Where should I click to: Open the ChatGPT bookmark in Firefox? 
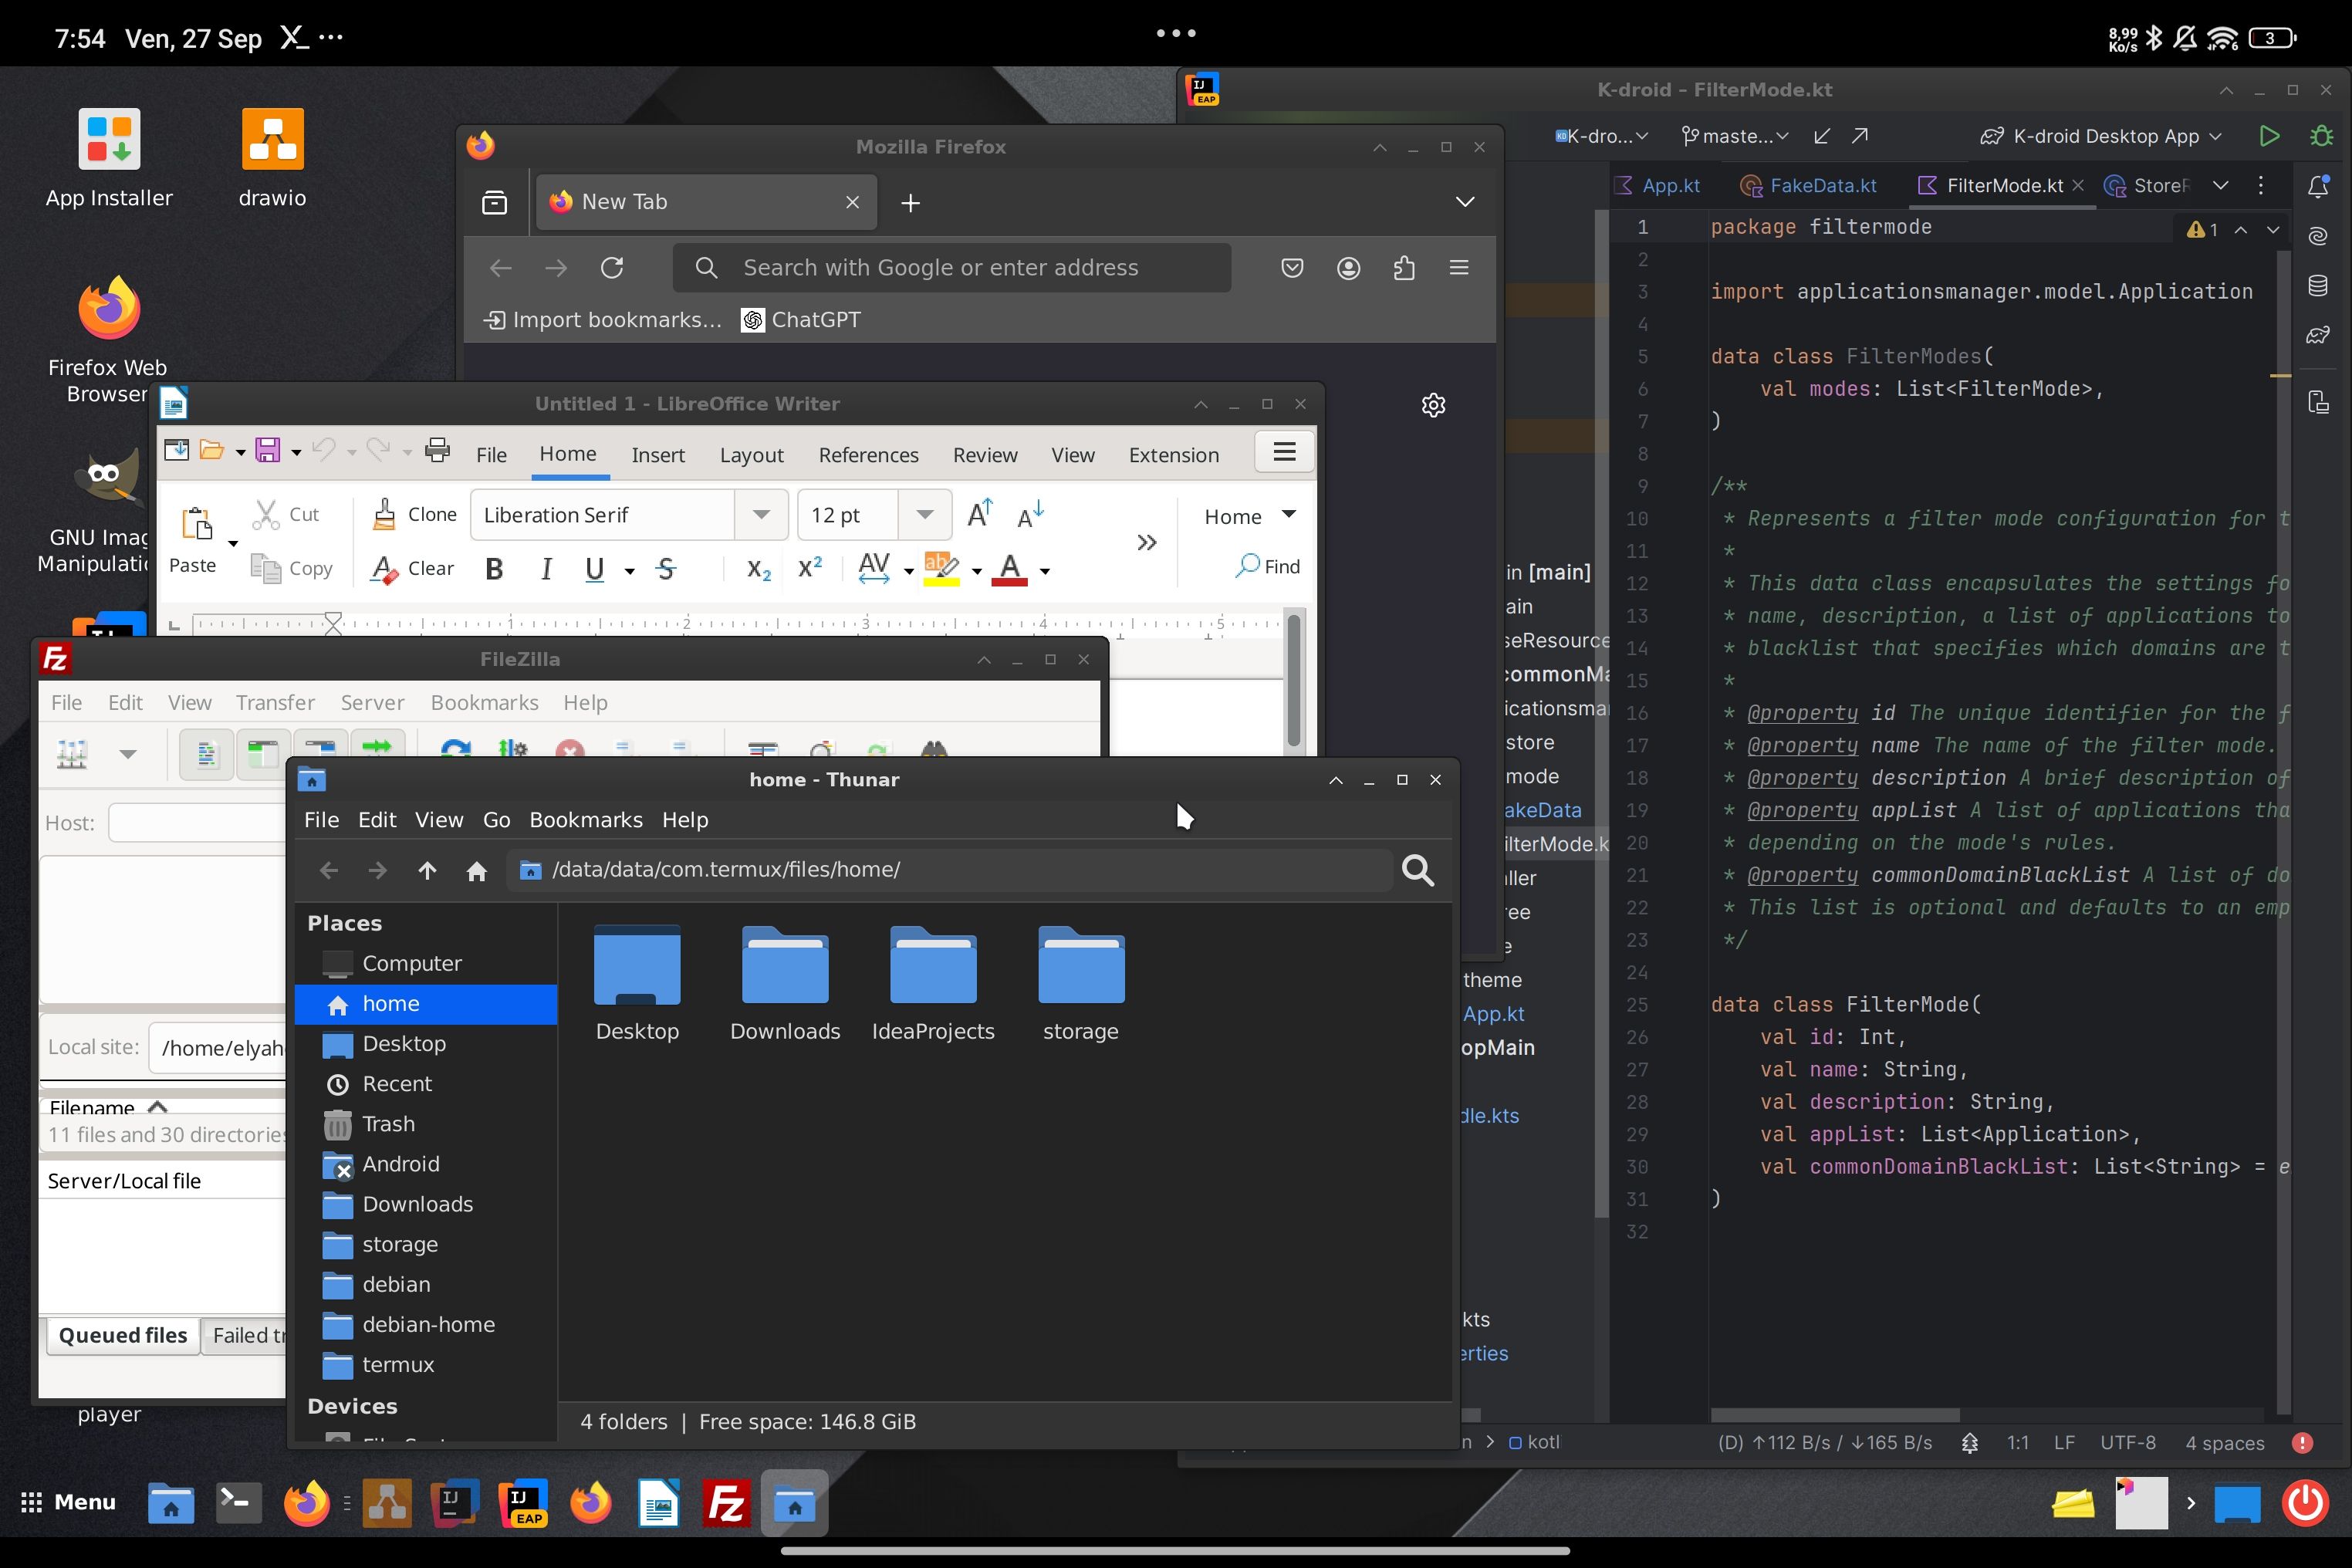[801, 320]
